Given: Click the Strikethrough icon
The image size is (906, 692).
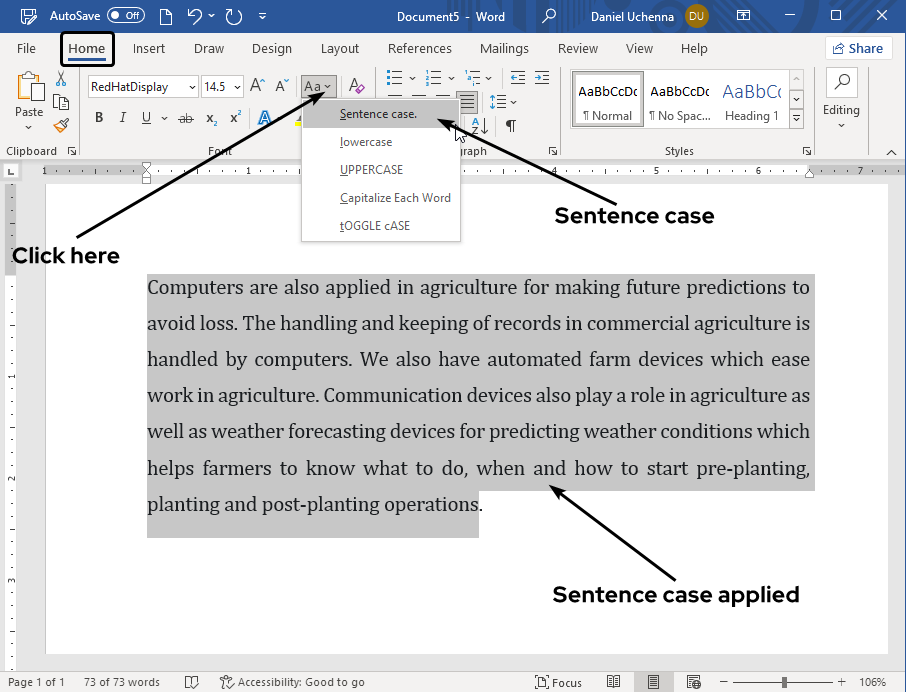Looking at the screenshot, I should 184,117.
